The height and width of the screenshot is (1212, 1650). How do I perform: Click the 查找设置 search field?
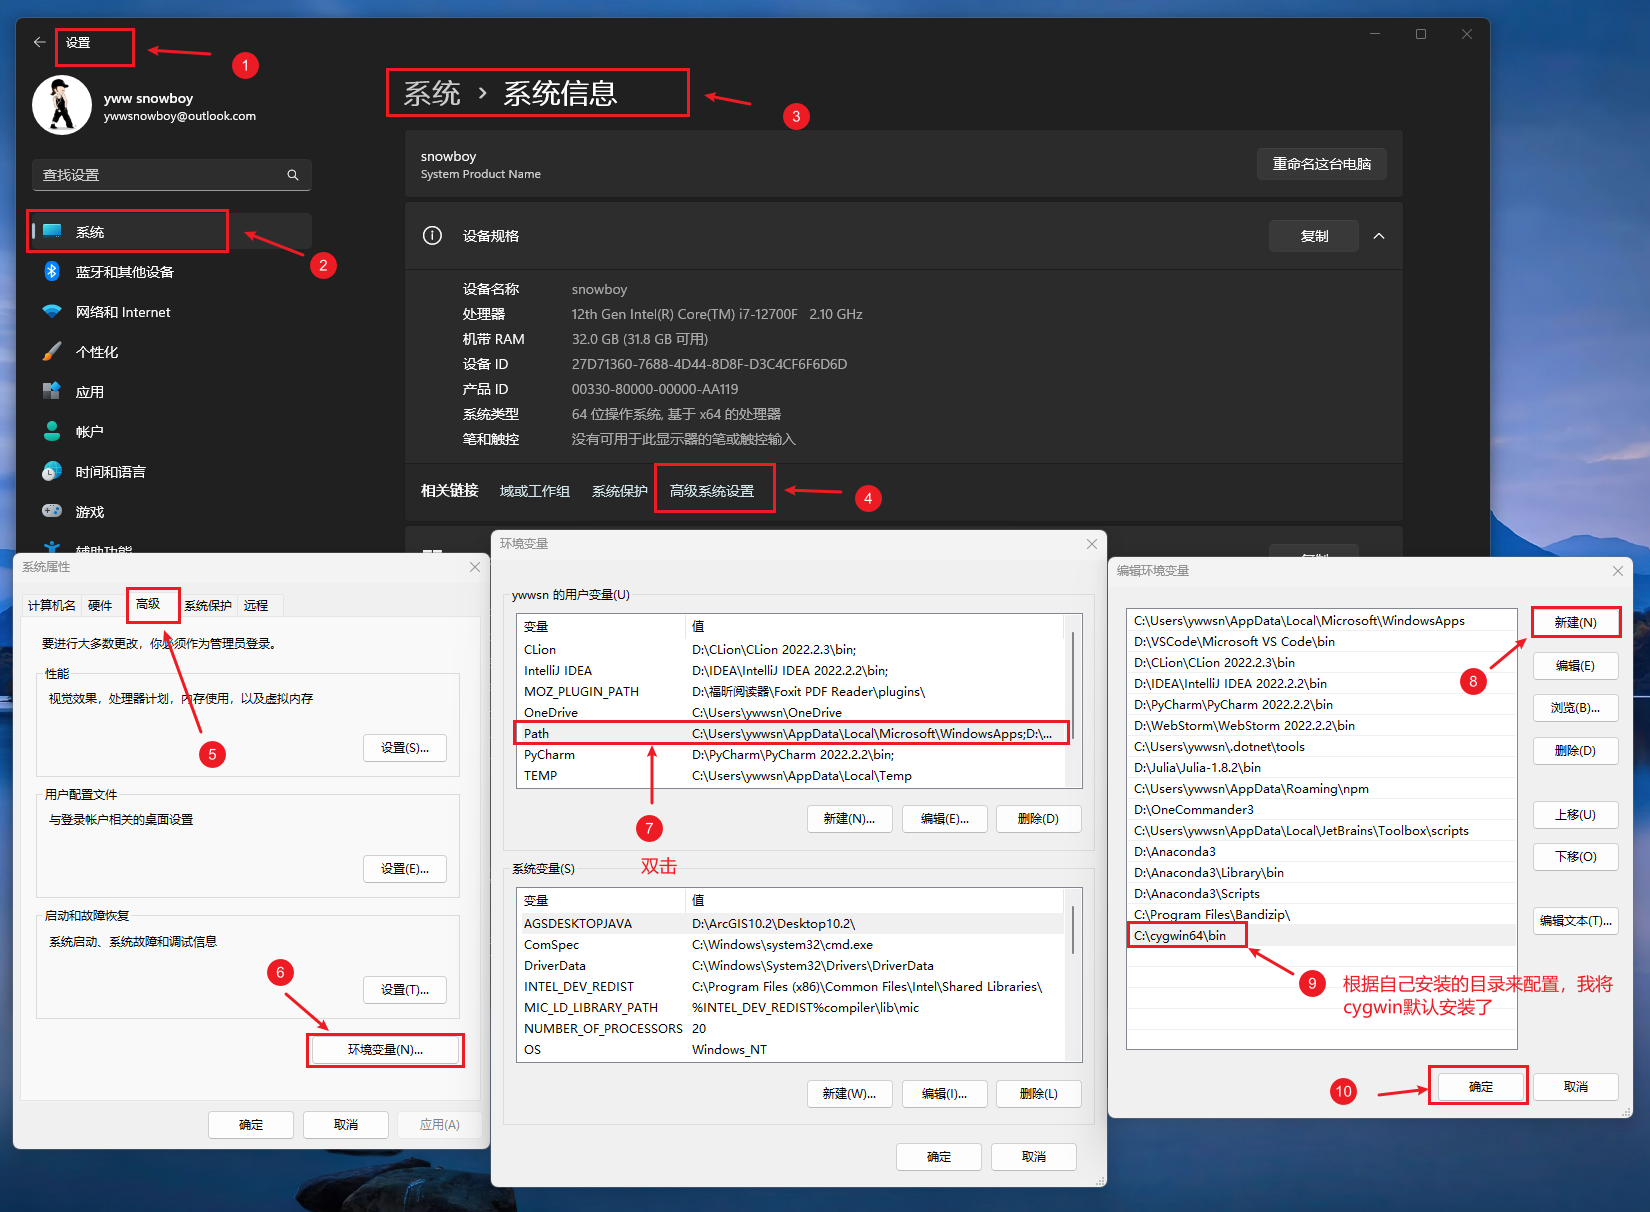171,175
